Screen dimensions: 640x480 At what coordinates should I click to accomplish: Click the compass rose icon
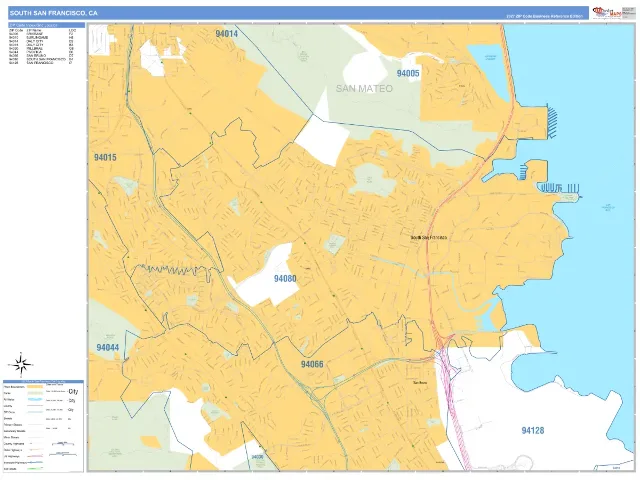[x=21, y=364]
